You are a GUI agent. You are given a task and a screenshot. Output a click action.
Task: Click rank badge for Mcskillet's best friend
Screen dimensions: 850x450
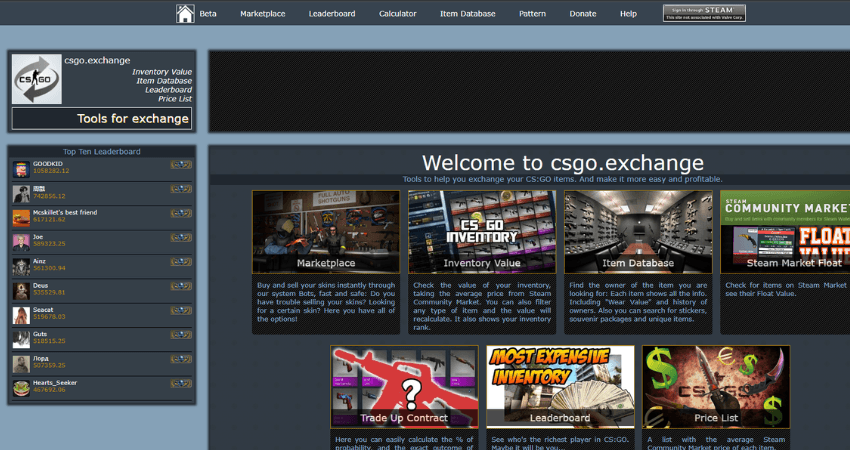(181, 214)
